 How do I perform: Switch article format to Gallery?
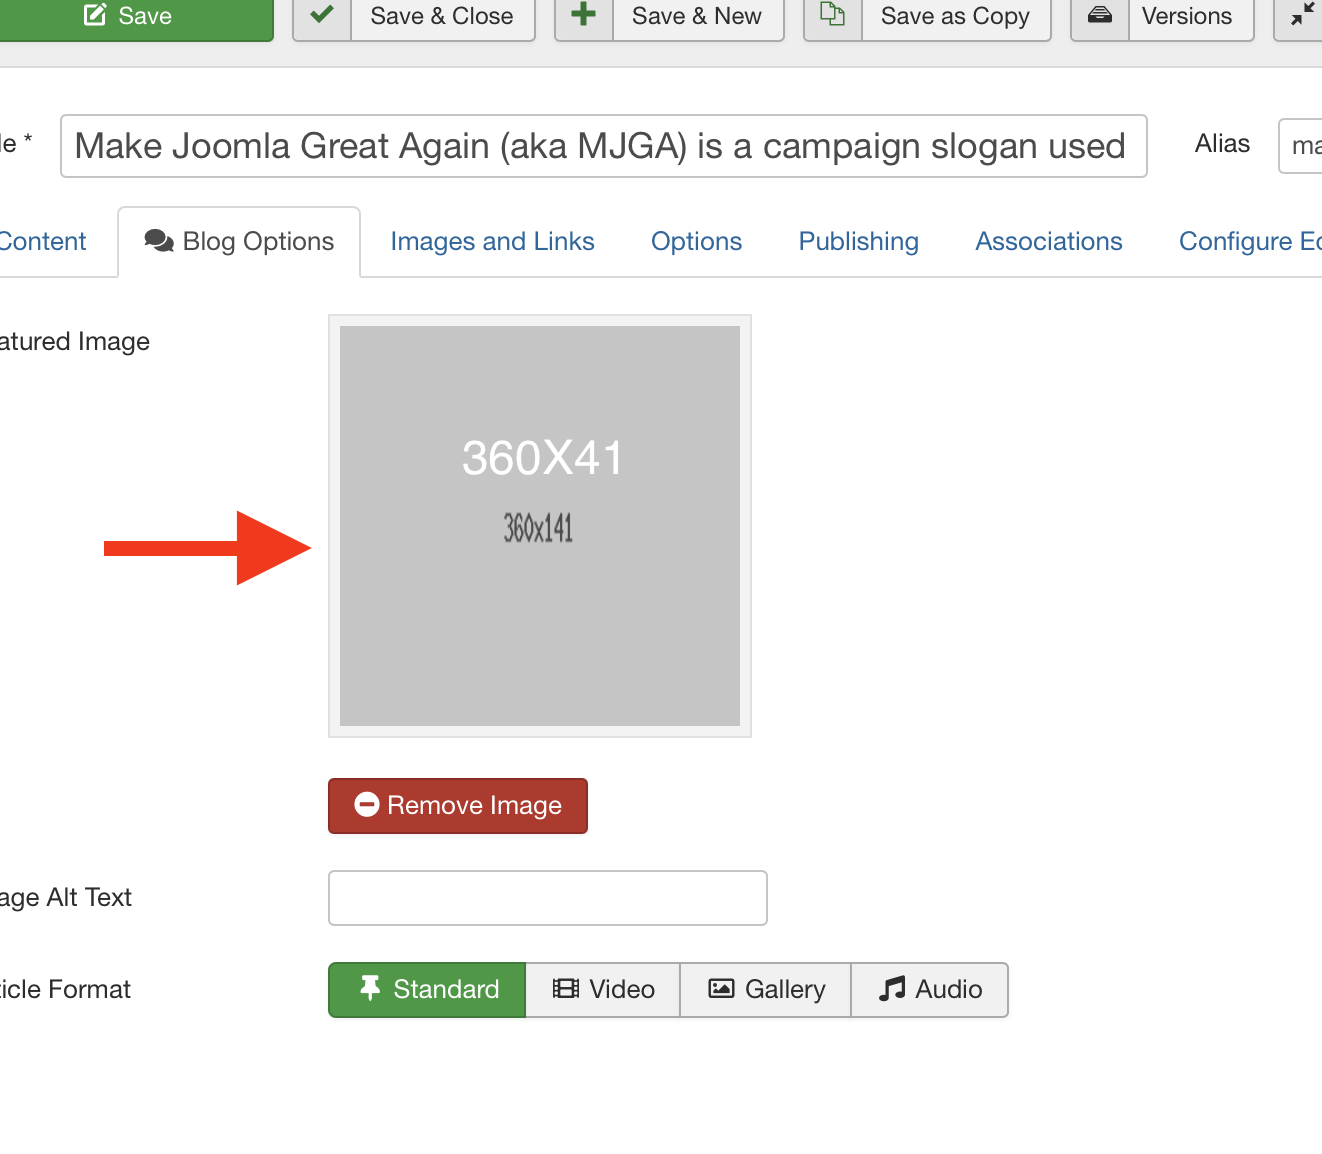tap(766, 989)
